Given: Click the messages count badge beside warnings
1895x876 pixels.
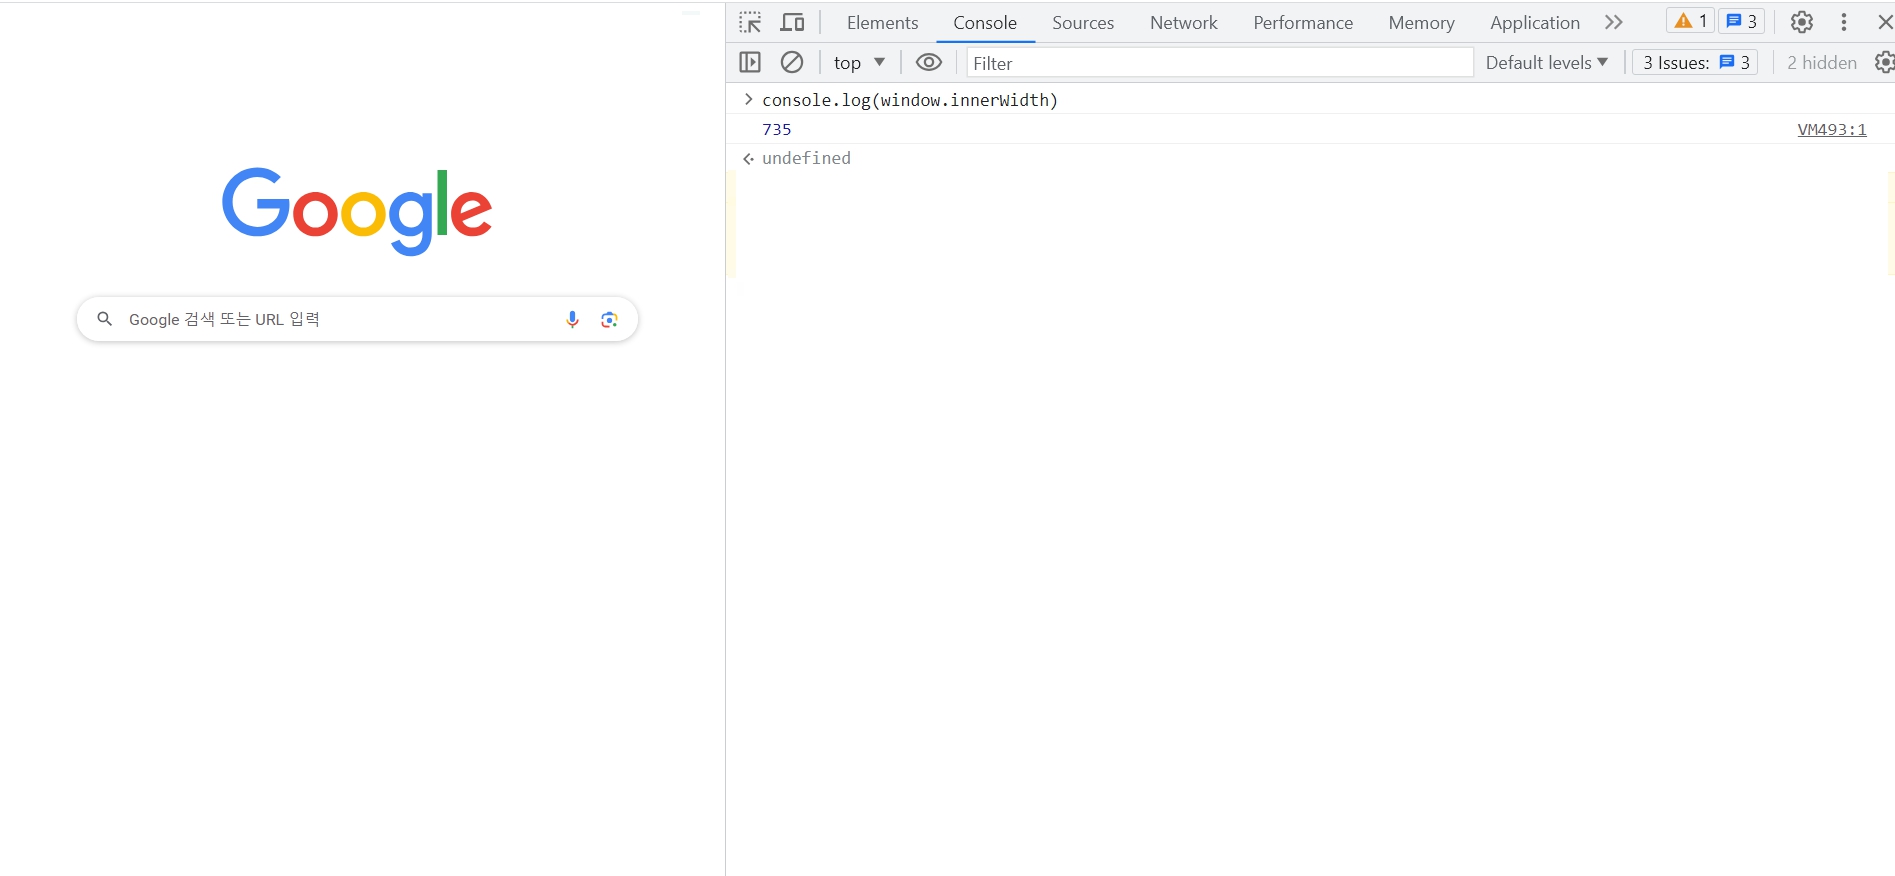Looking at the screenshot, I should 1742,21.
